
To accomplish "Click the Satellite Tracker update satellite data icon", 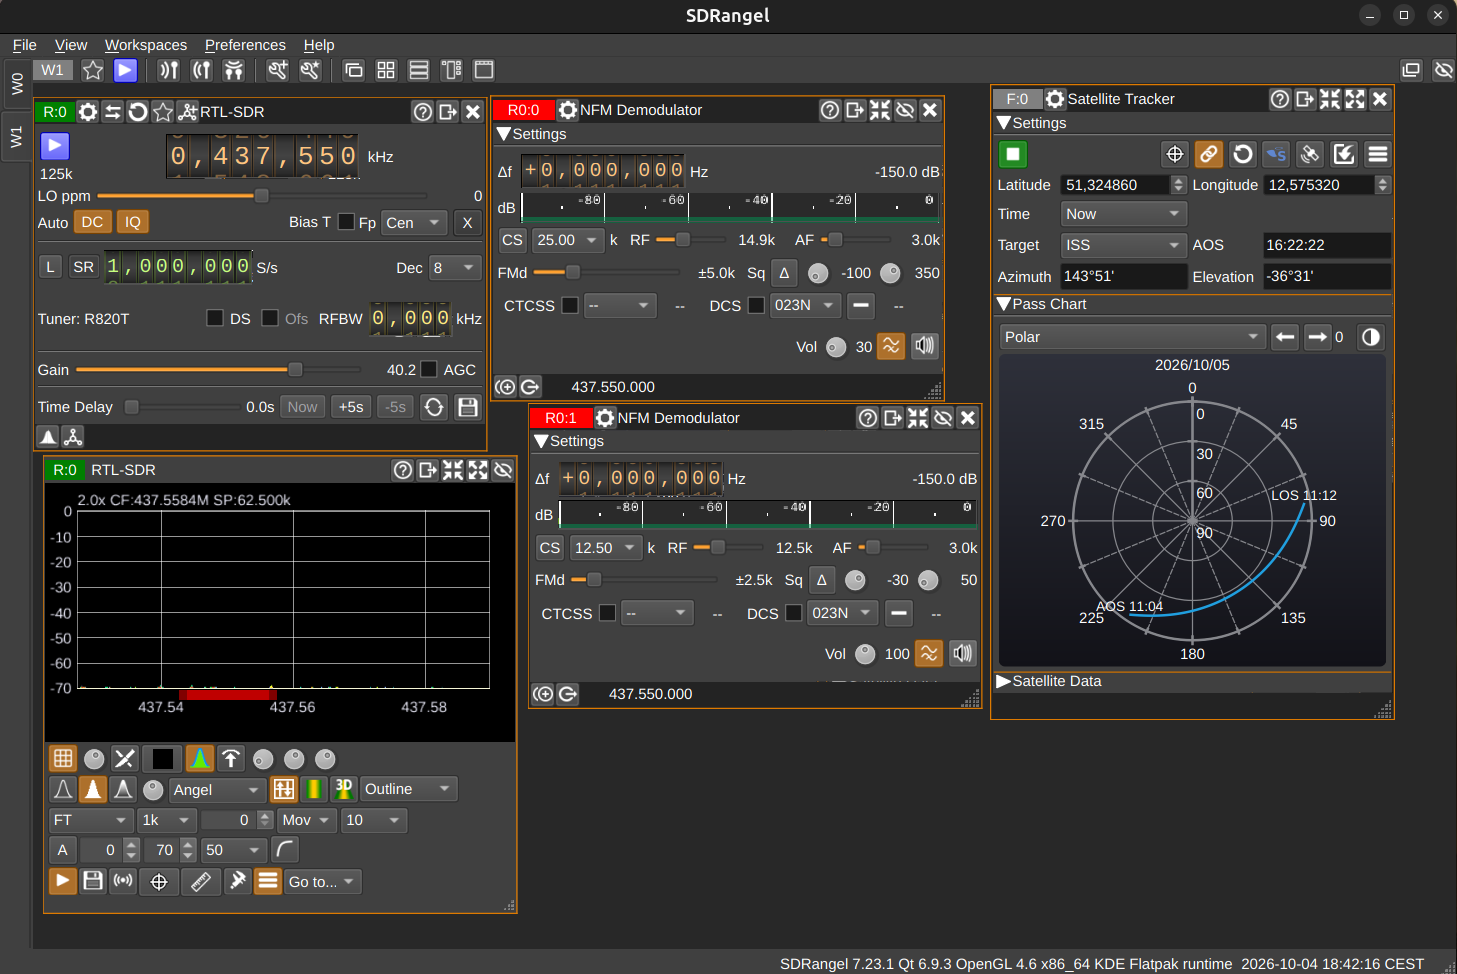I will tap(1242, 154).
